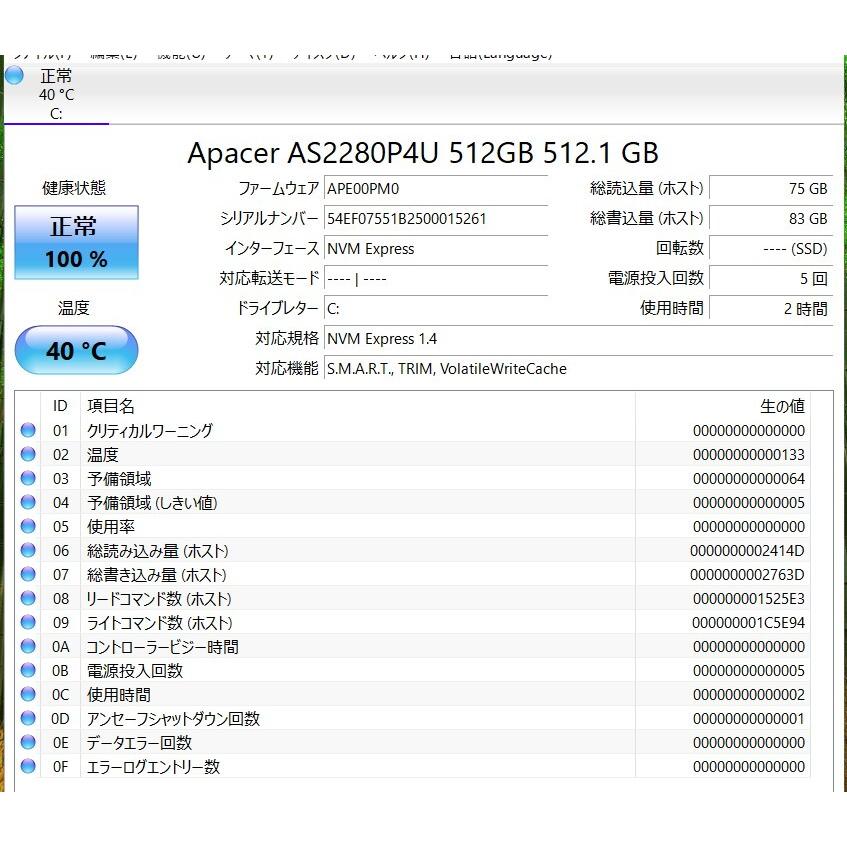This screenshot has width=847, height=847.
Task: Click raw value 00000000000064 for 予備領域
Action: pyautogui.click(x=749, y=479)
